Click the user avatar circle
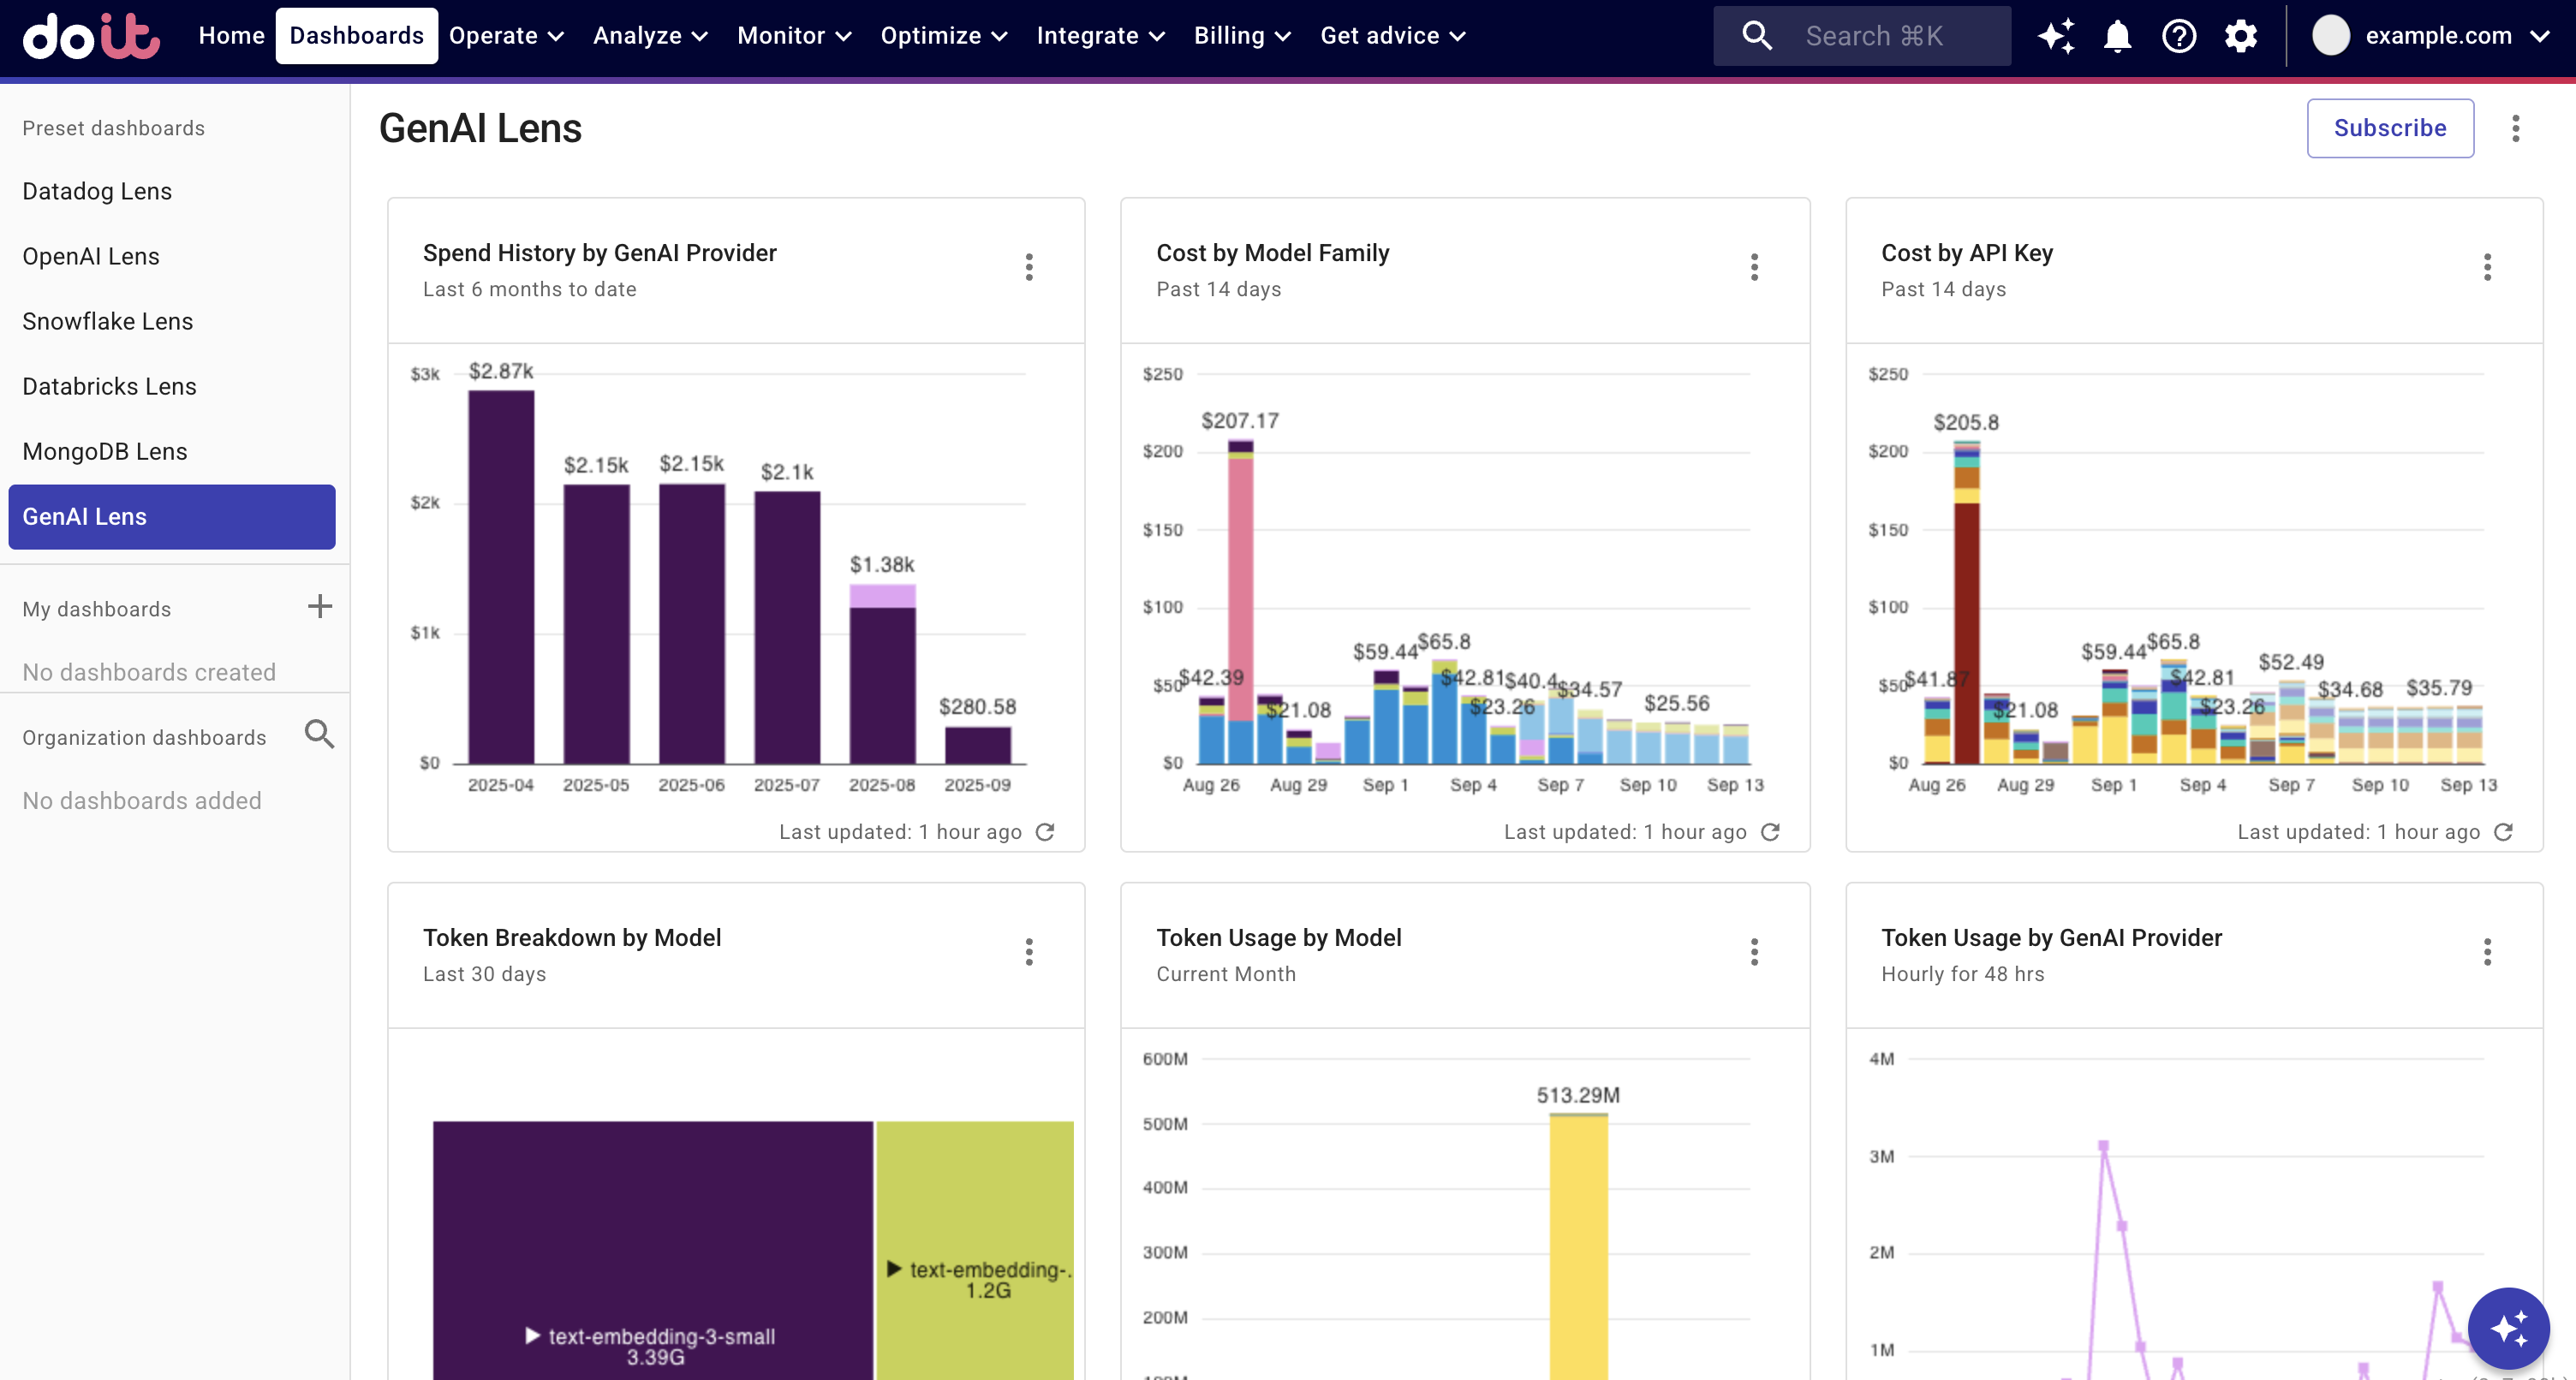The width and height of the screenshot is (2576, 1380). pyautogui.click(x=2331, y=36)
